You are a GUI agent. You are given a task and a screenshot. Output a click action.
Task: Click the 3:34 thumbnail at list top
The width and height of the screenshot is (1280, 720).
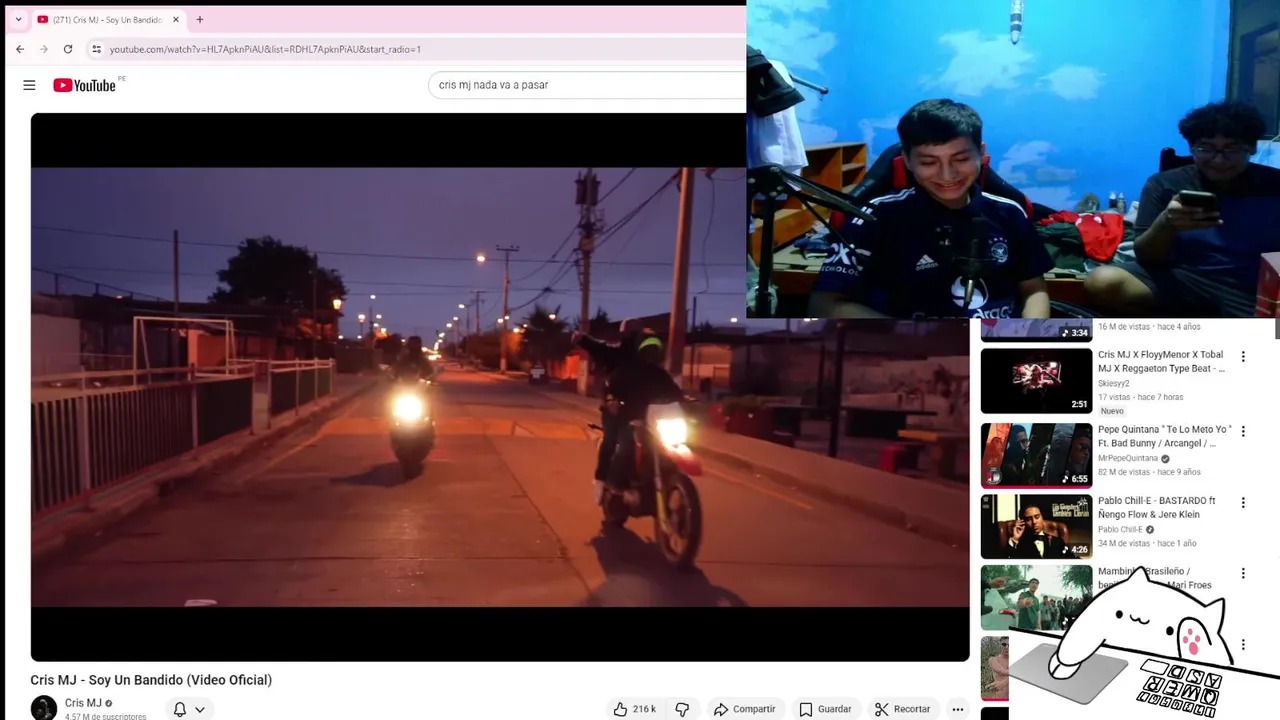click(x=1036, y=331)
